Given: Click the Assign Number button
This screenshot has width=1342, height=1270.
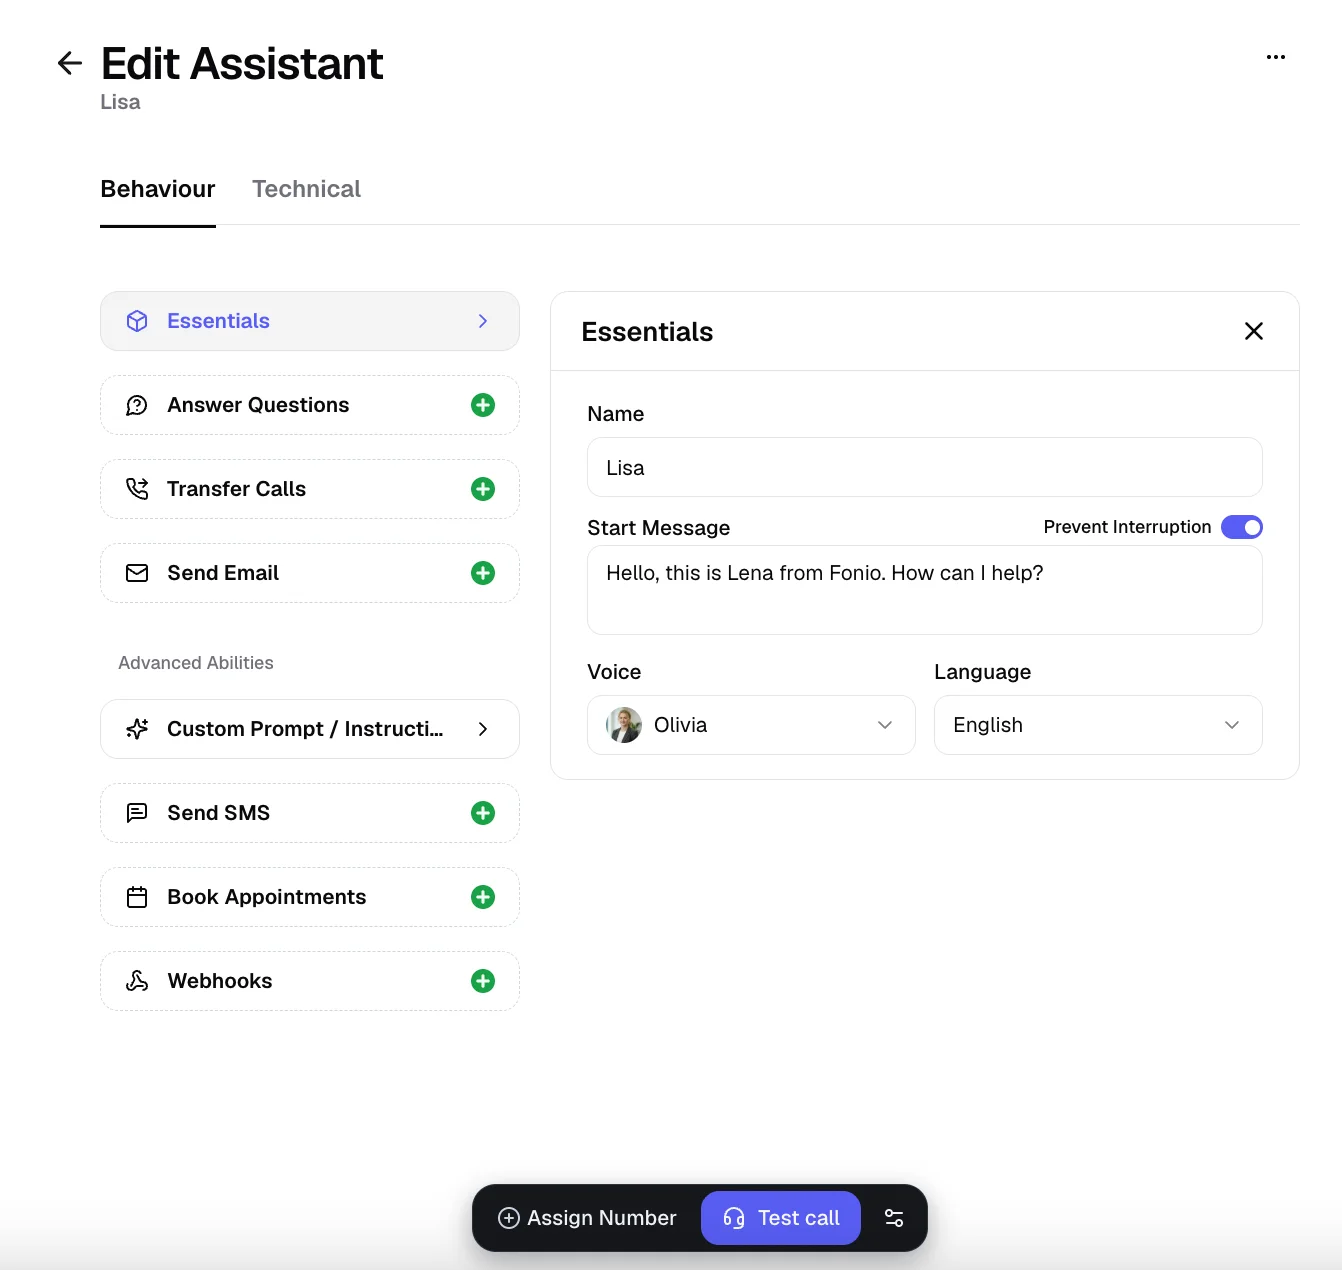Looking at the screenshot, I should pos(587,1218).
